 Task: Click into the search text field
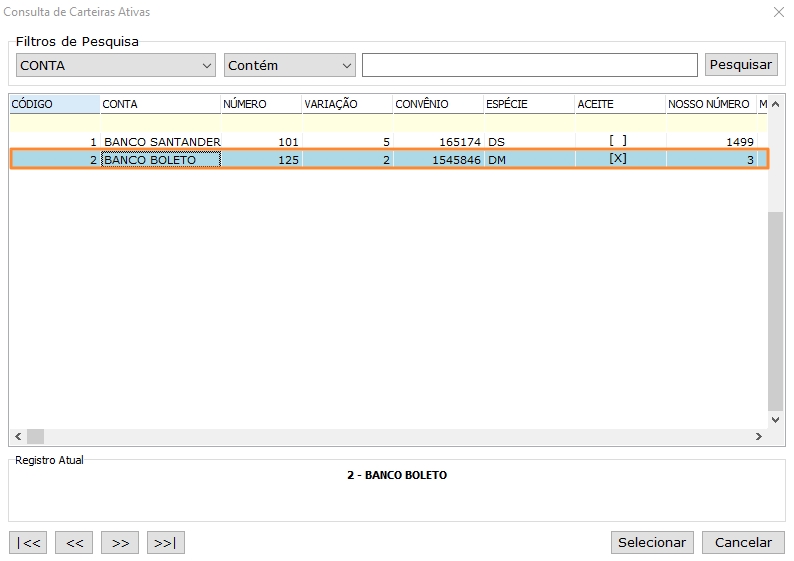[529, 65]
